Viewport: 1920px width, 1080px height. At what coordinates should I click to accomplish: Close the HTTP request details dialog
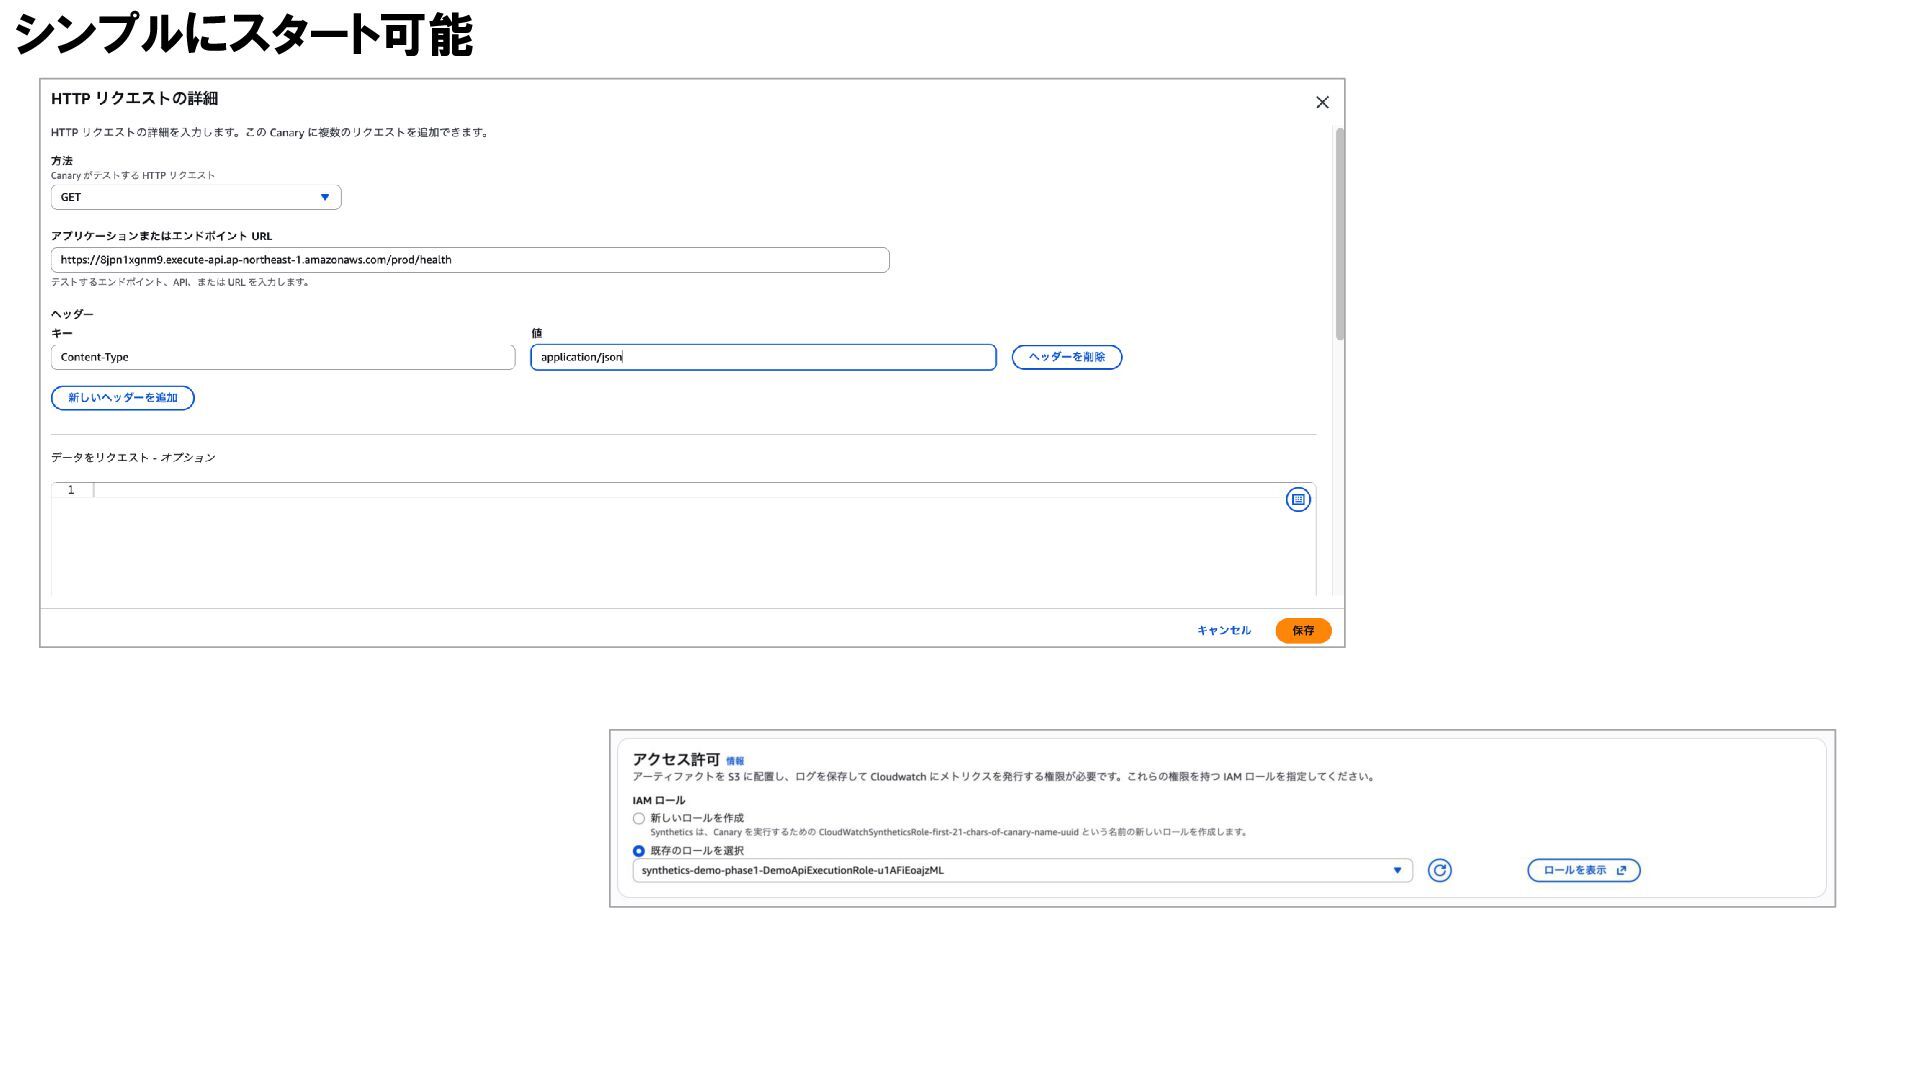click(1322, 102)
